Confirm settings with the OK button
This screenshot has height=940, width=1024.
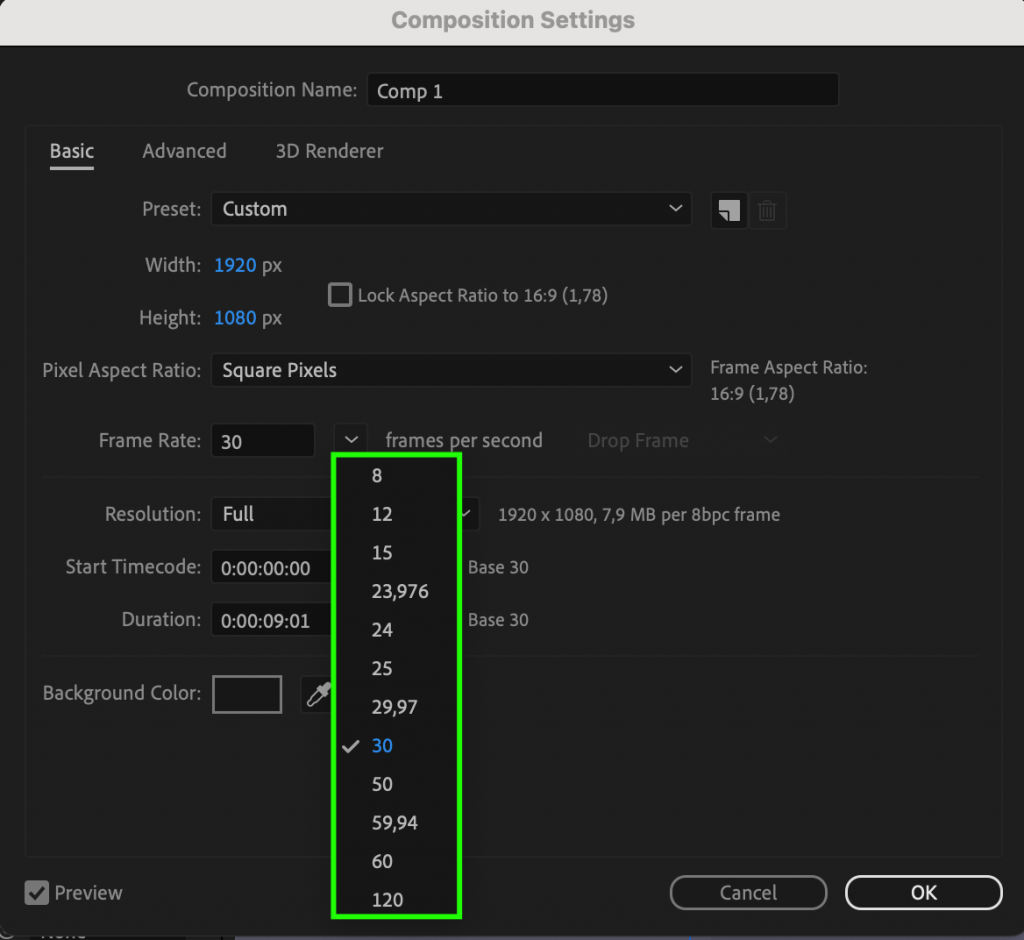coord(922,893)
